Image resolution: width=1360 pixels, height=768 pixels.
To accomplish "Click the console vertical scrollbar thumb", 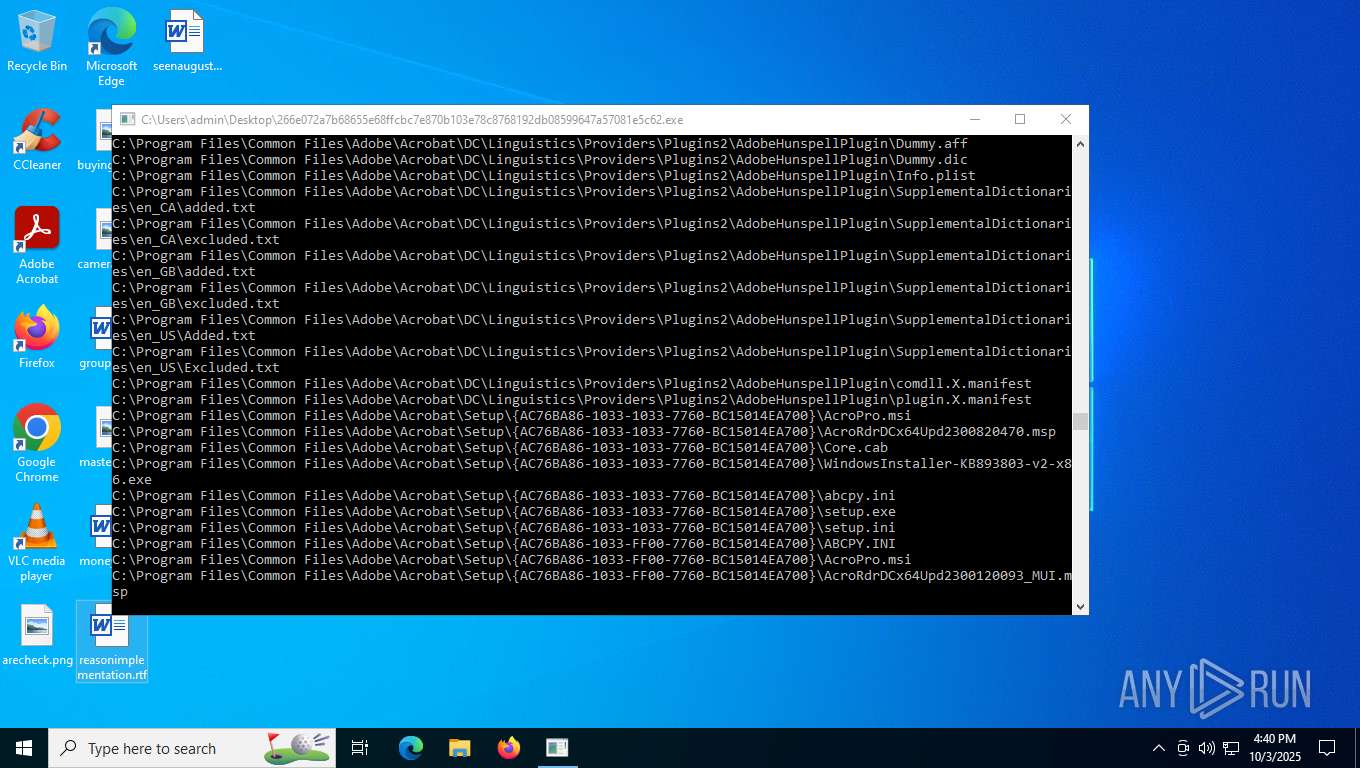I will tap(1080, 421).
